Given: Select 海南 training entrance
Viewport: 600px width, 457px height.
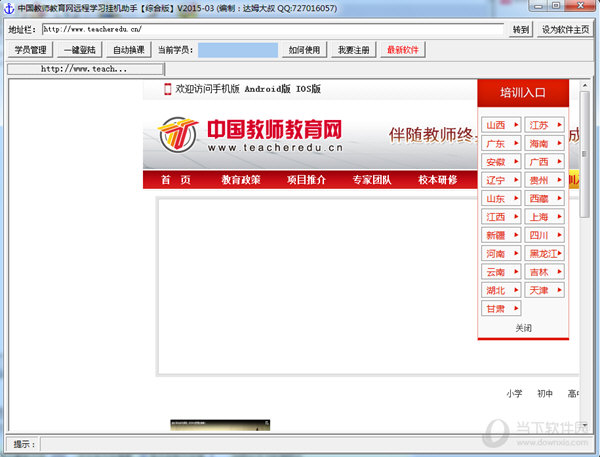Looking at the screenshot, I should click(545, 143).
